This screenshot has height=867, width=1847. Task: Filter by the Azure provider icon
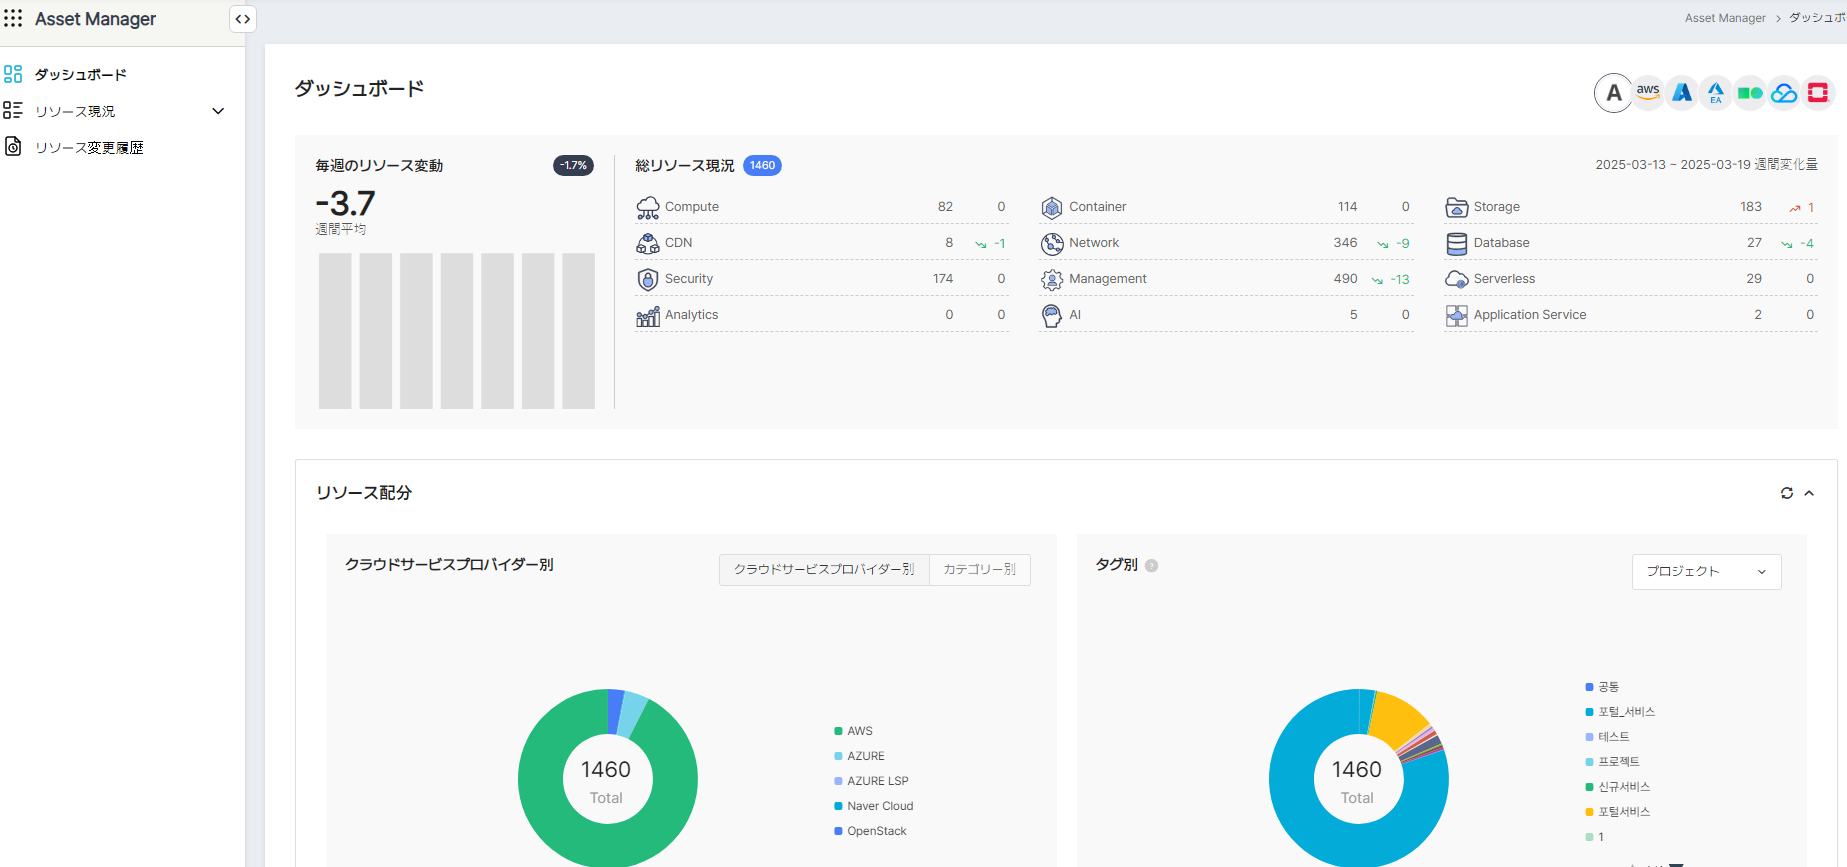(x=1682, y=93)
